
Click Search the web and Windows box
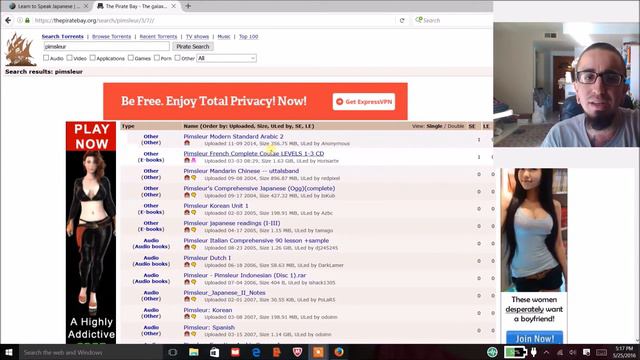[x=91, y=352]
